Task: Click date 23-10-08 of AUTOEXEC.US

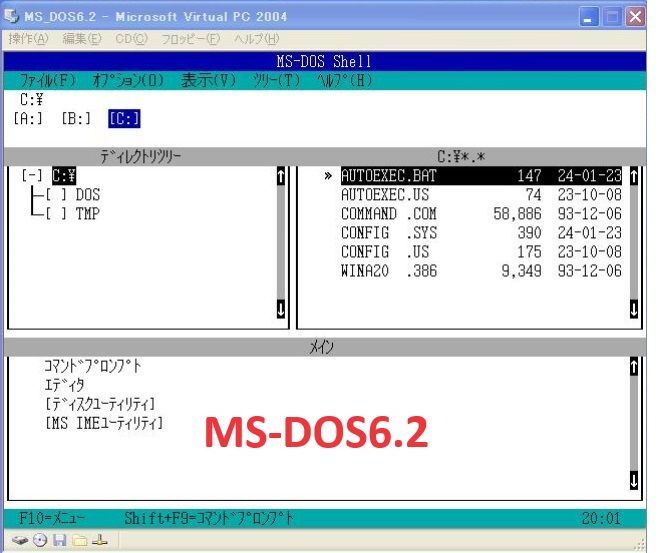Action: pyautogui.click(x=590, y=195)
